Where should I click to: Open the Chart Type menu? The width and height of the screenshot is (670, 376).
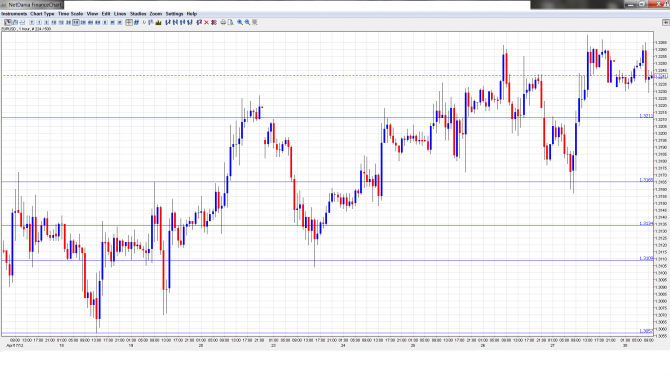42,14
